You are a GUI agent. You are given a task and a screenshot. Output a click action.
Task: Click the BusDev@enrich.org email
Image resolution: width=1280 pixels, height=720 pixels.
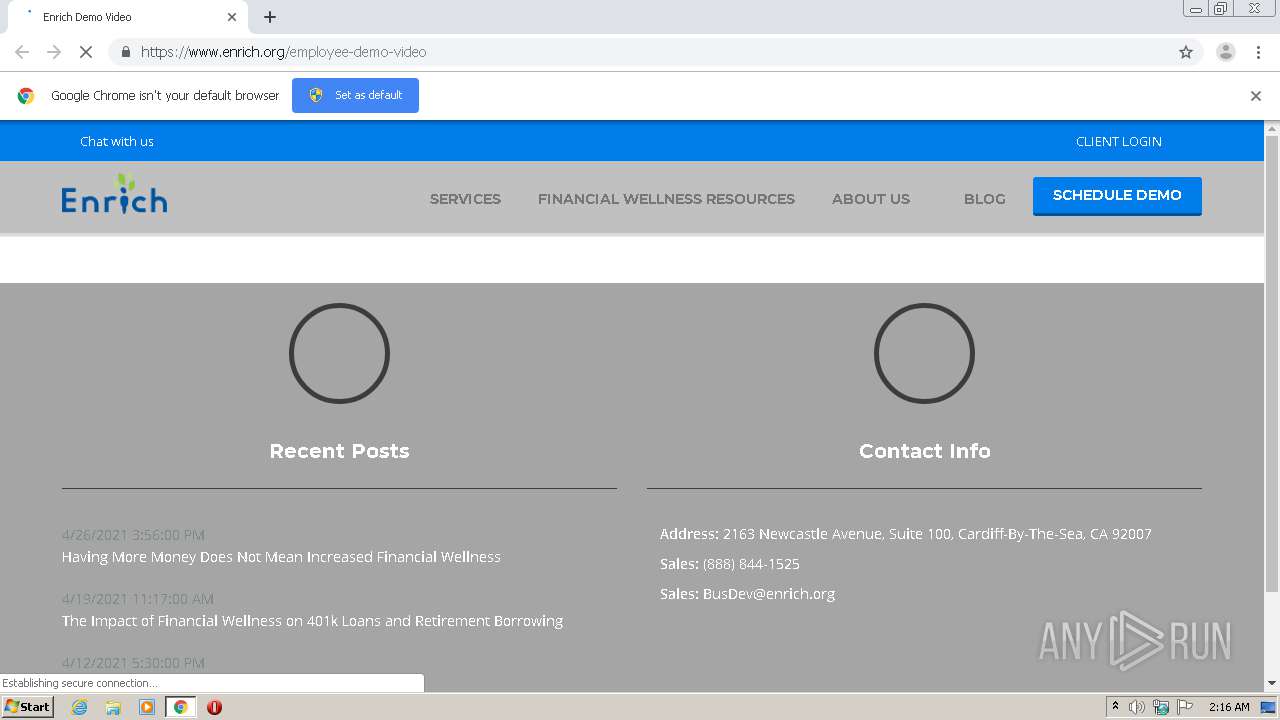pyautogui.click(x=769, y=594)
